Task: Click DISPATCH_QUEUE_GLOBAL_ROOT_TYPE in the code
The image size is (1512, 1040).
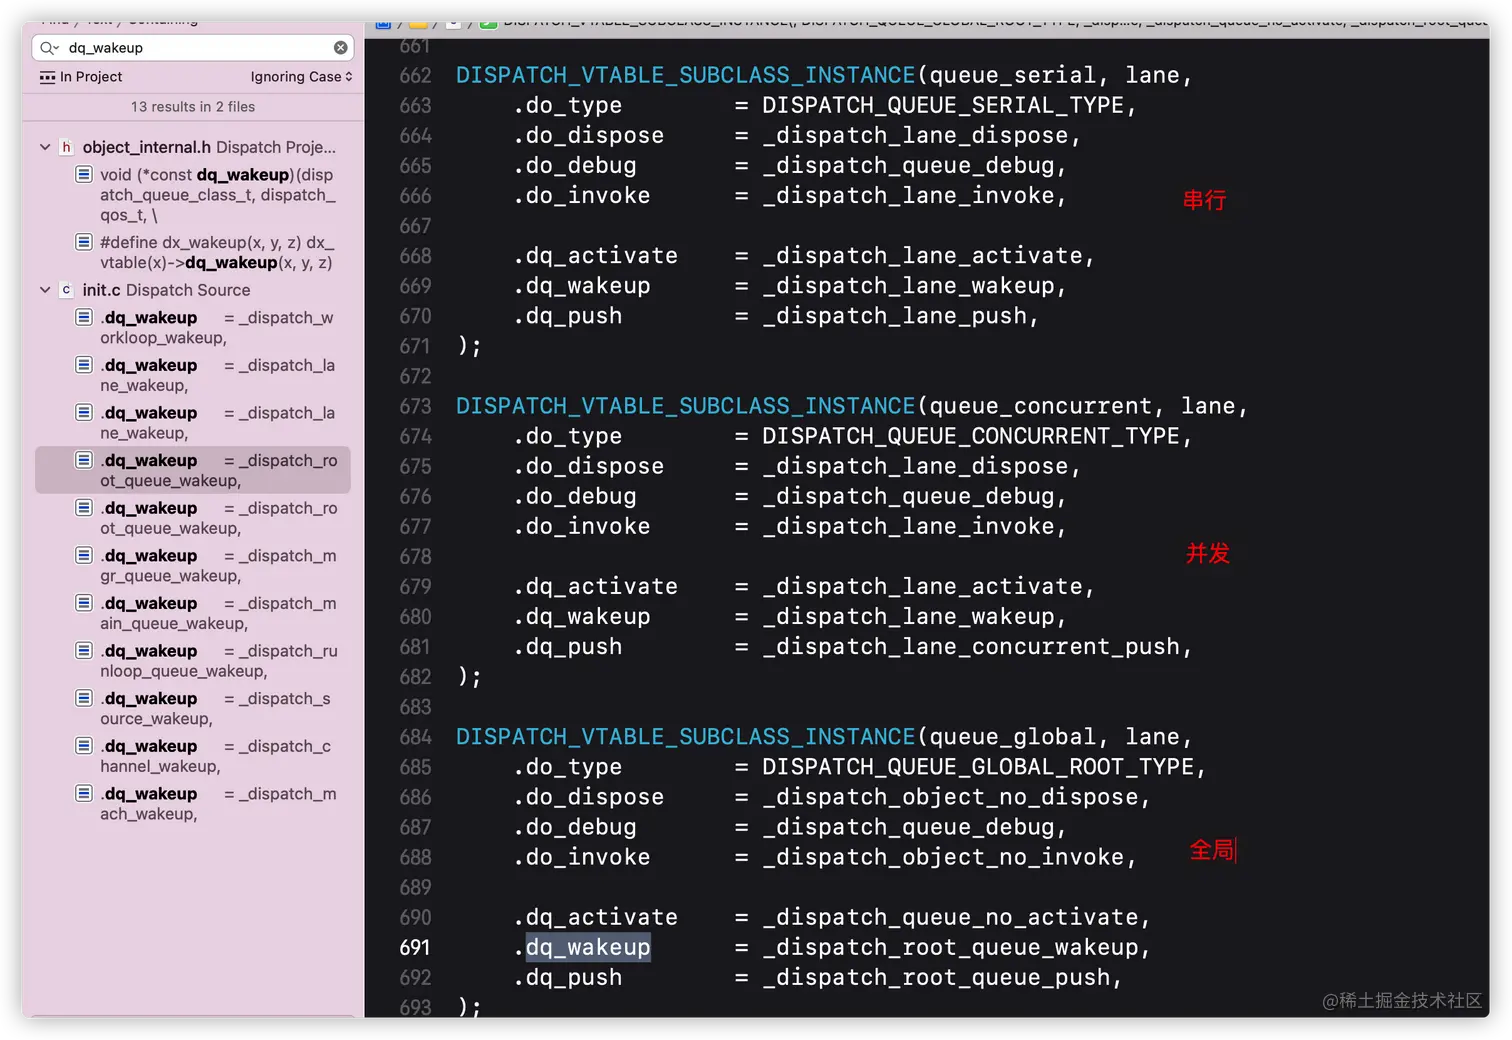Action: click(977, 767)
